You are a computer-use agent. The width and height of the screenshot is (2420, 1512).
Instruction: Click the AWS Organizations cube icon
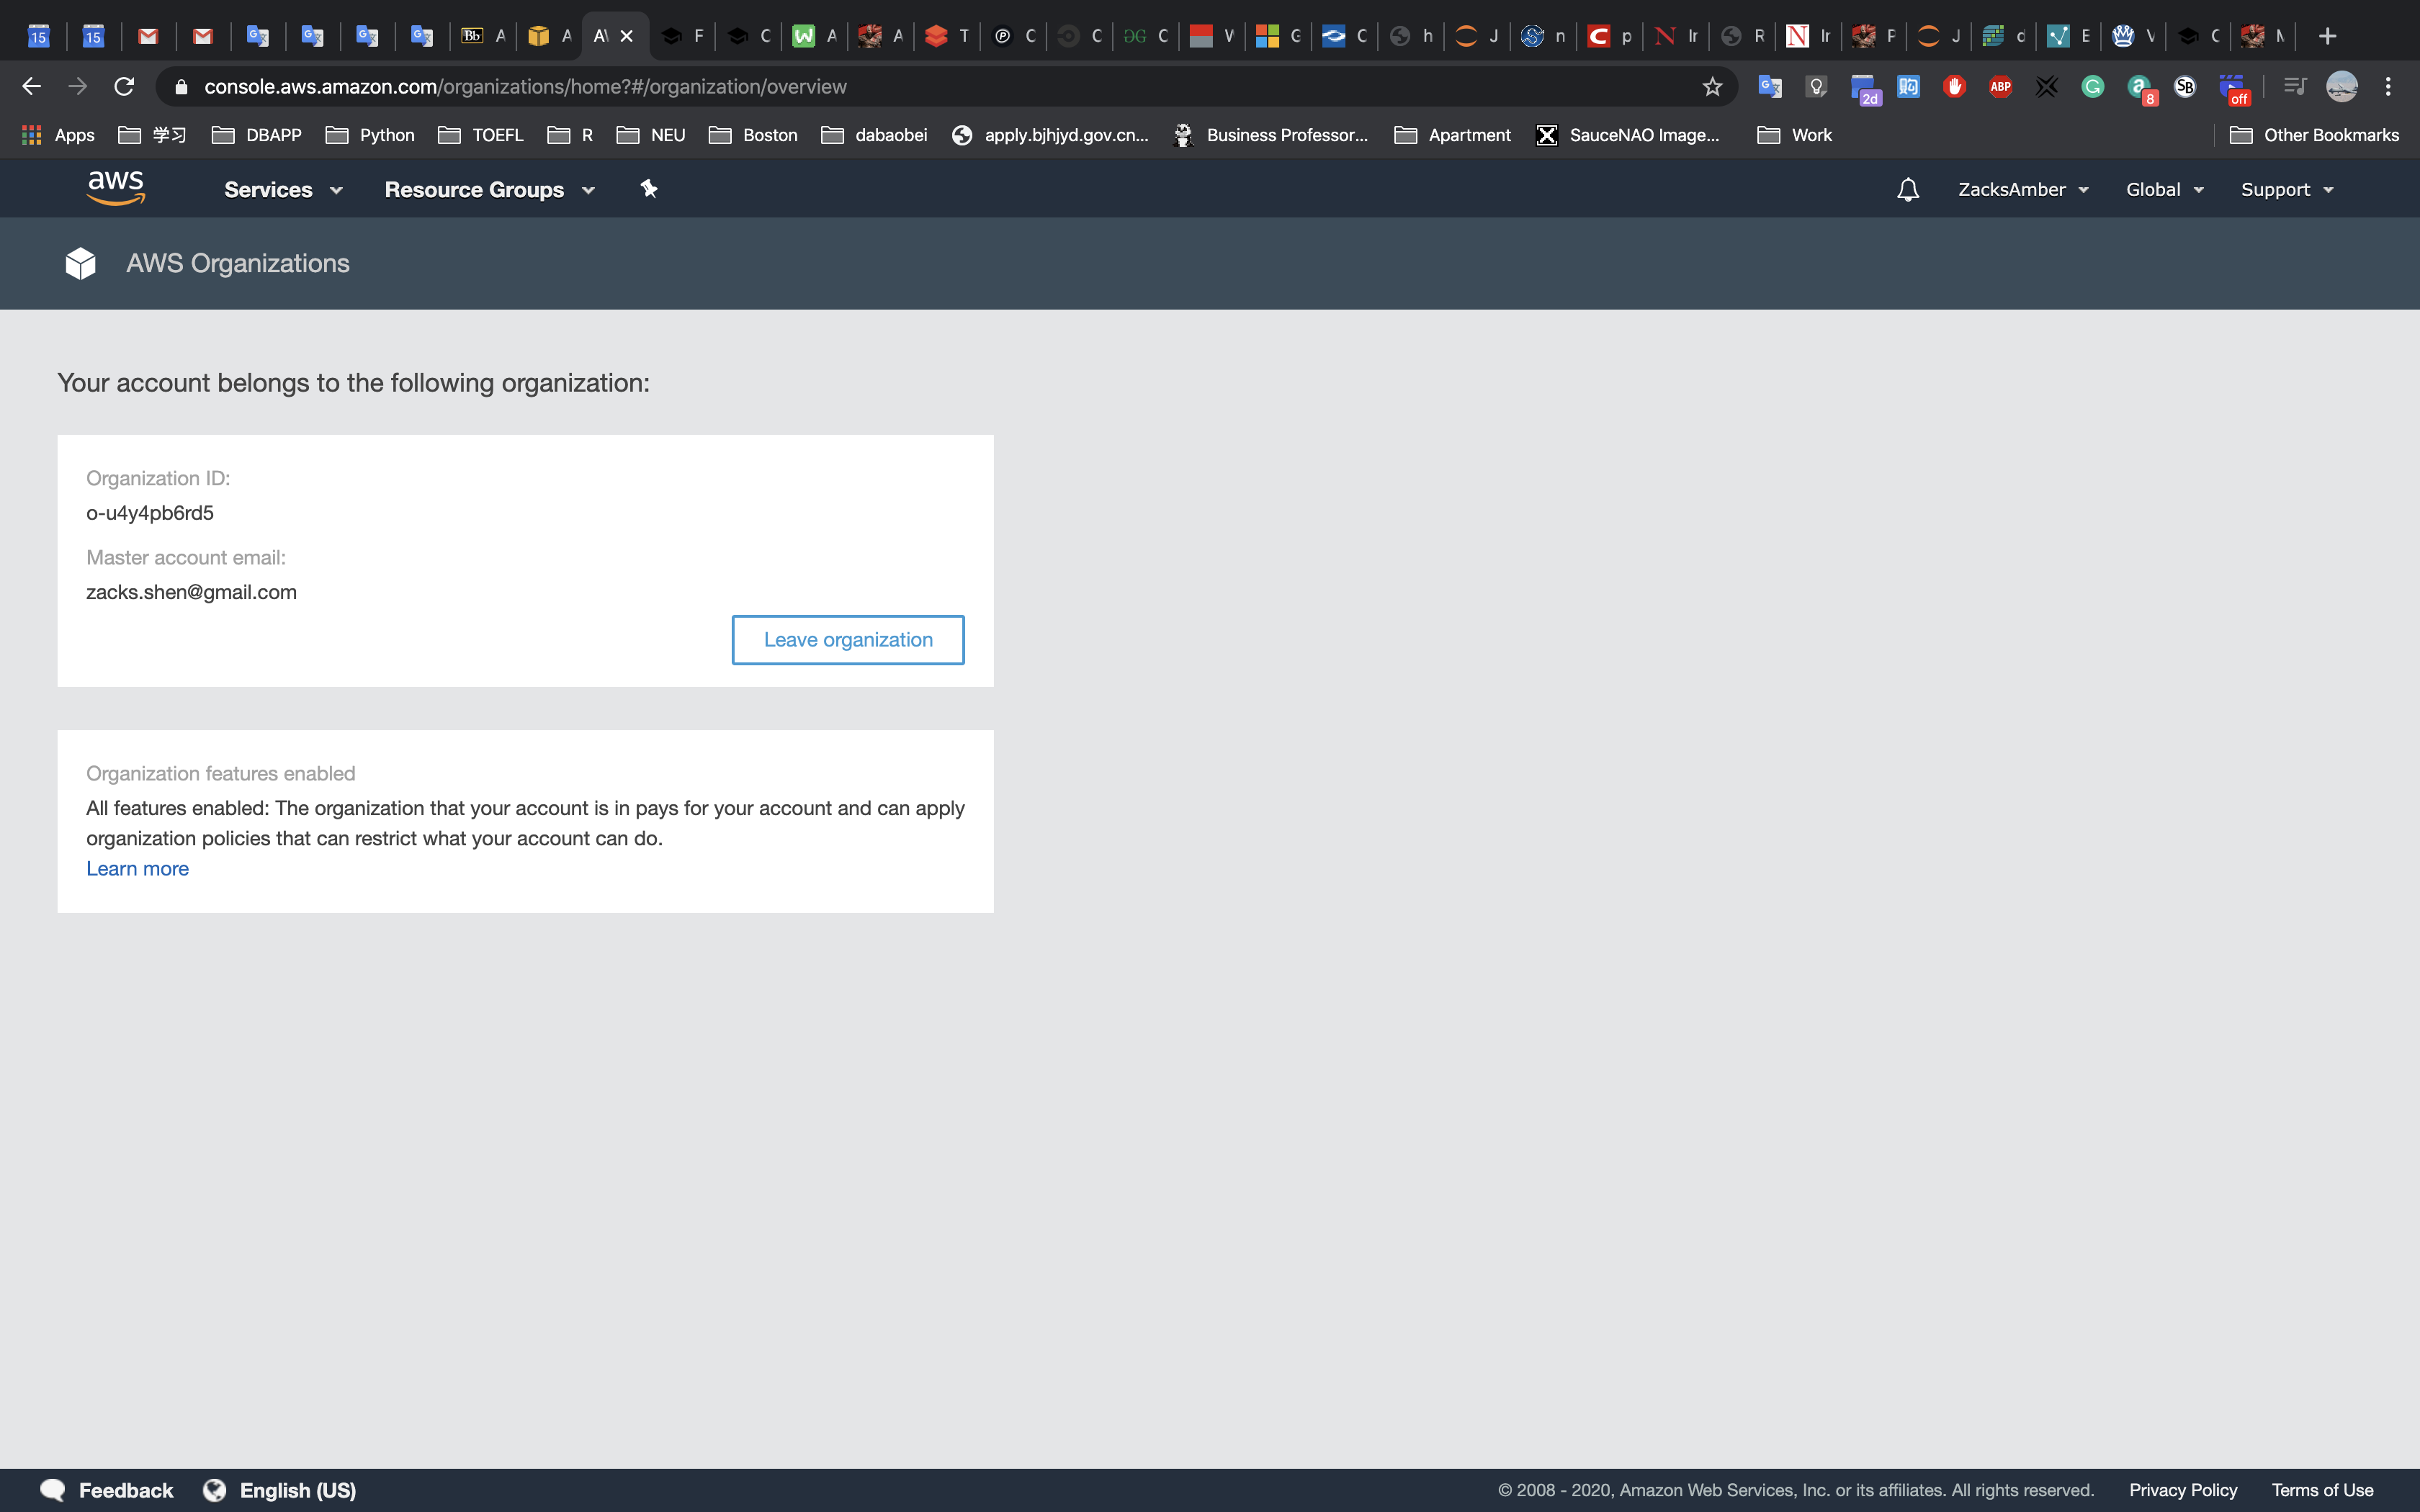point(80,264)
